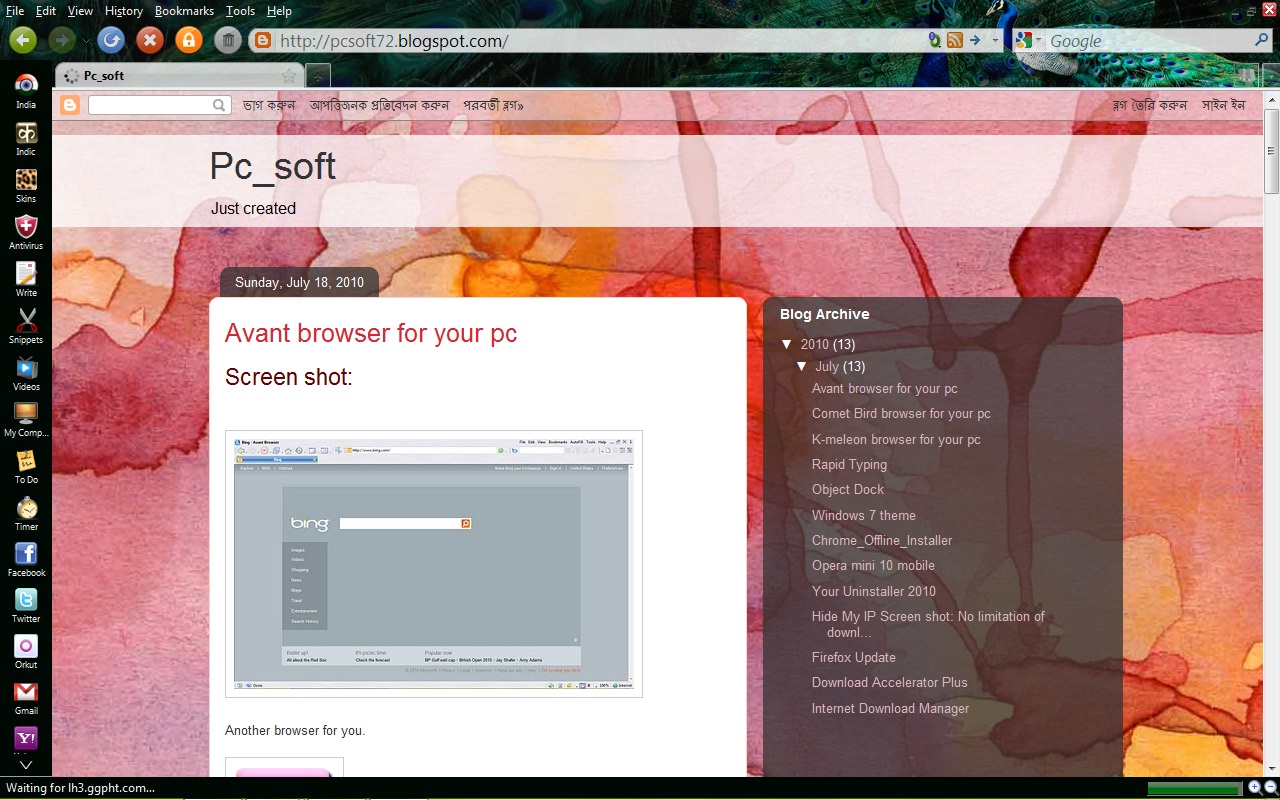Image resolution: width=1280 pixels, height=800 pixels.
Task: Open the Facebook sidebar shortcut
Action: point(26,560)
